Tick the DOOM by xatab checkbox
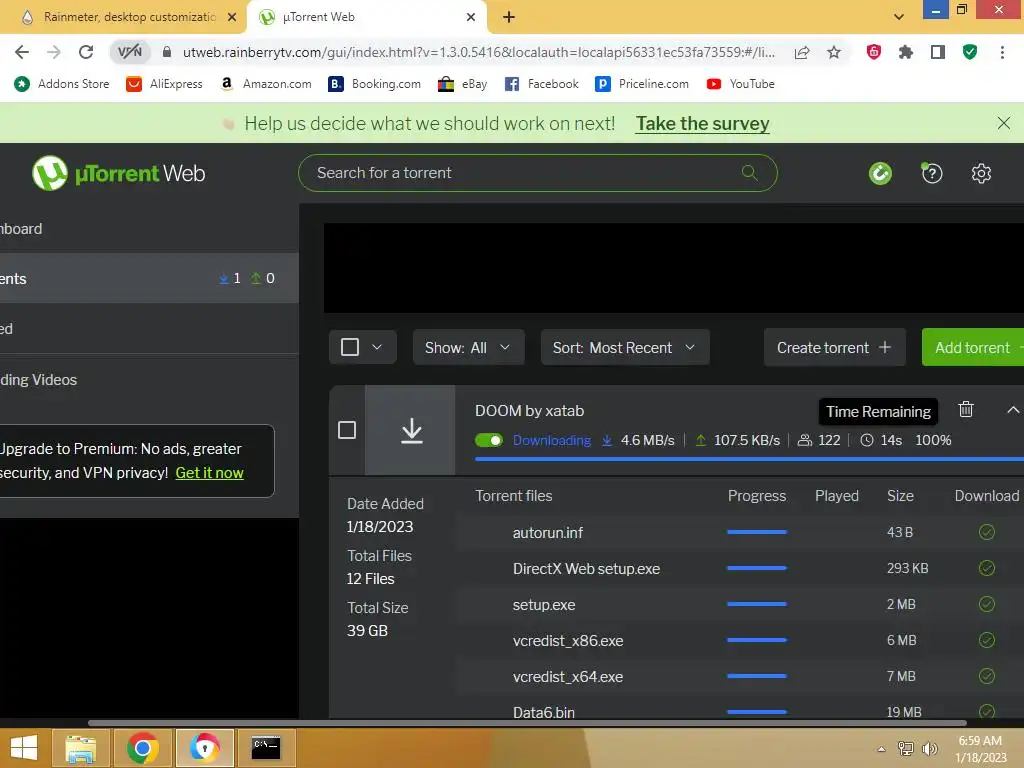The width and height of the screenshot is (1024, 768). click(347, 430)
